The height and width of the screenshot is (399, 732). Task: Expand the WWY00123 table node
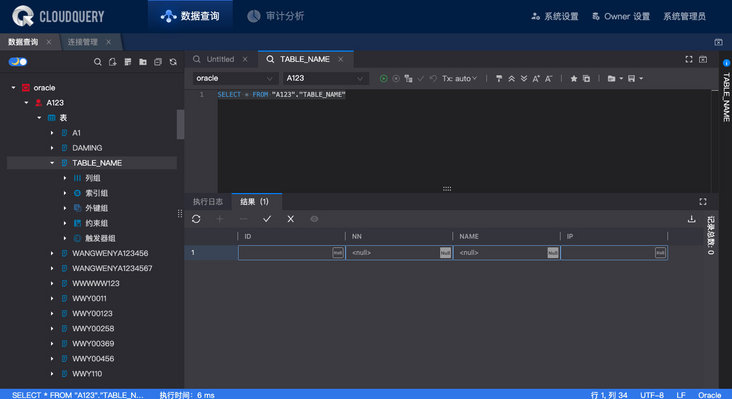(x=52, y=314)
